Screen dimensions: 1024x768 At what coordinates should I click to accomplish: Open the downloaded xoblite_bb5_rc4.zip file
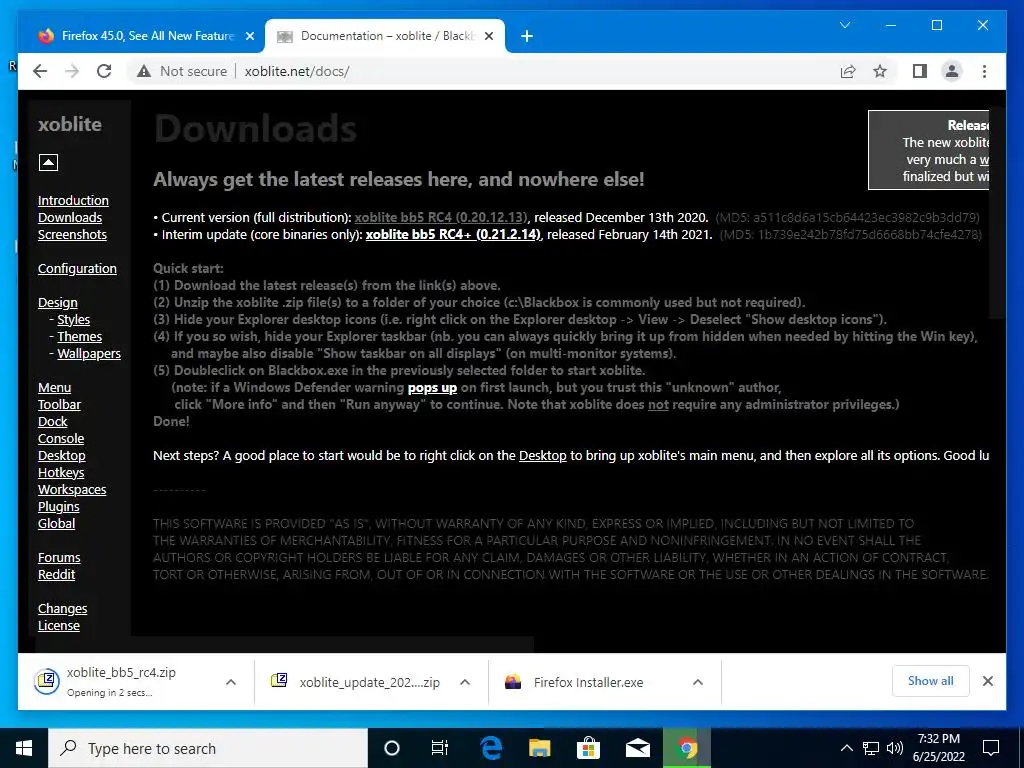pyautogui.click(x=121, y=681)
